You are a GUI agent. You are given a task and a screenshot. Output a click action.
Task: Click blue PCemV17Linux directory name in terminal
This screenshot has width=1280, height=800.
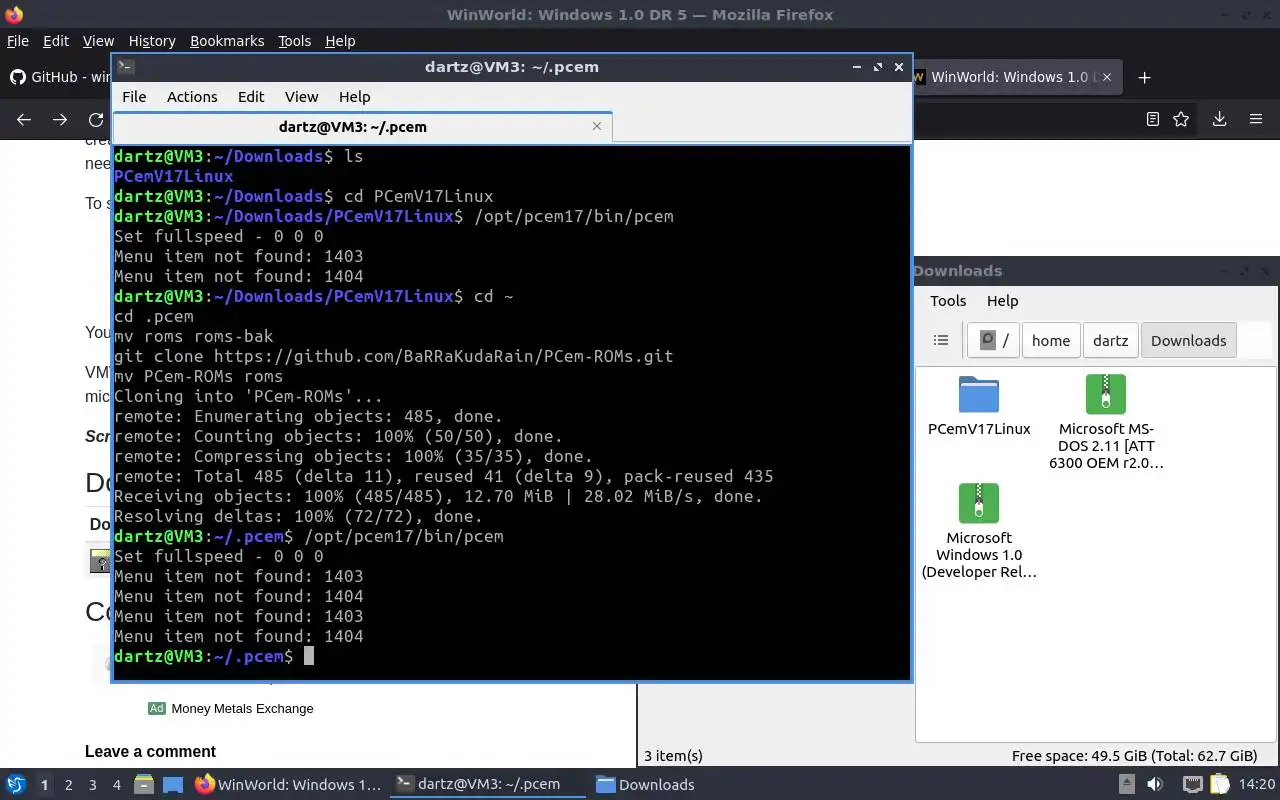coord(173,176)
